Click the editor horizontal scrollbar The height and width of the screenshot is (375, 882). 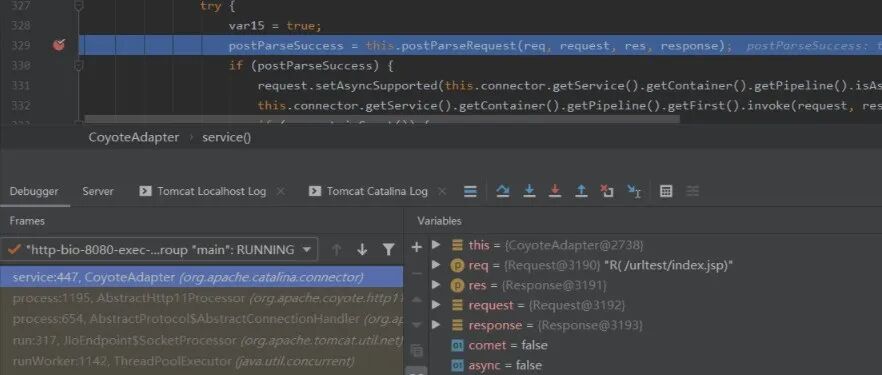382,119
